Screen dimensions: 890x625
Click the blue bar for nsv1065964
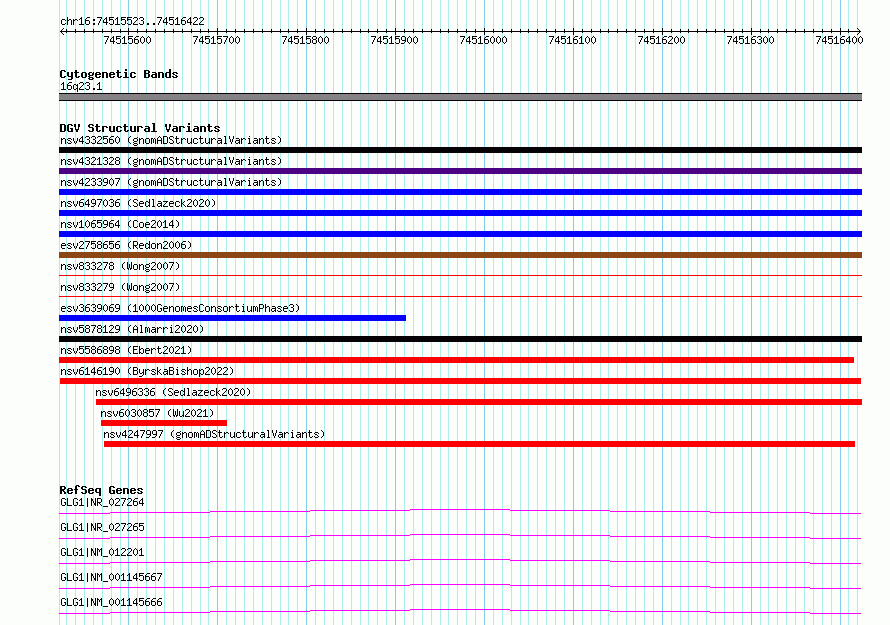(x=460, y=234)
